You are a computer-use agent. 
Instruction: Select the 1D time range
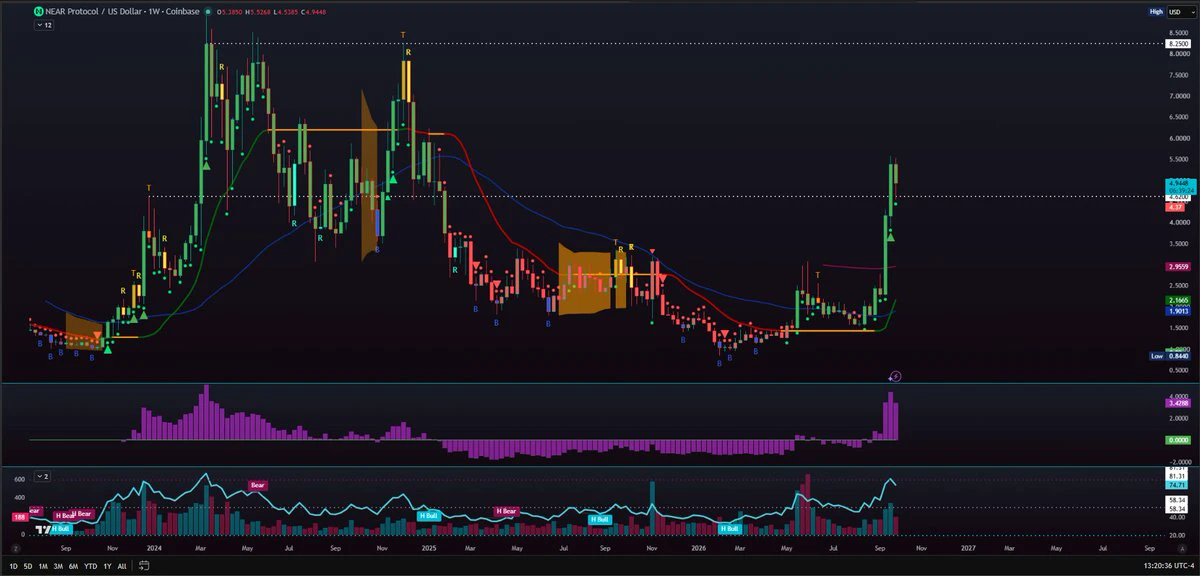[13, 566]
